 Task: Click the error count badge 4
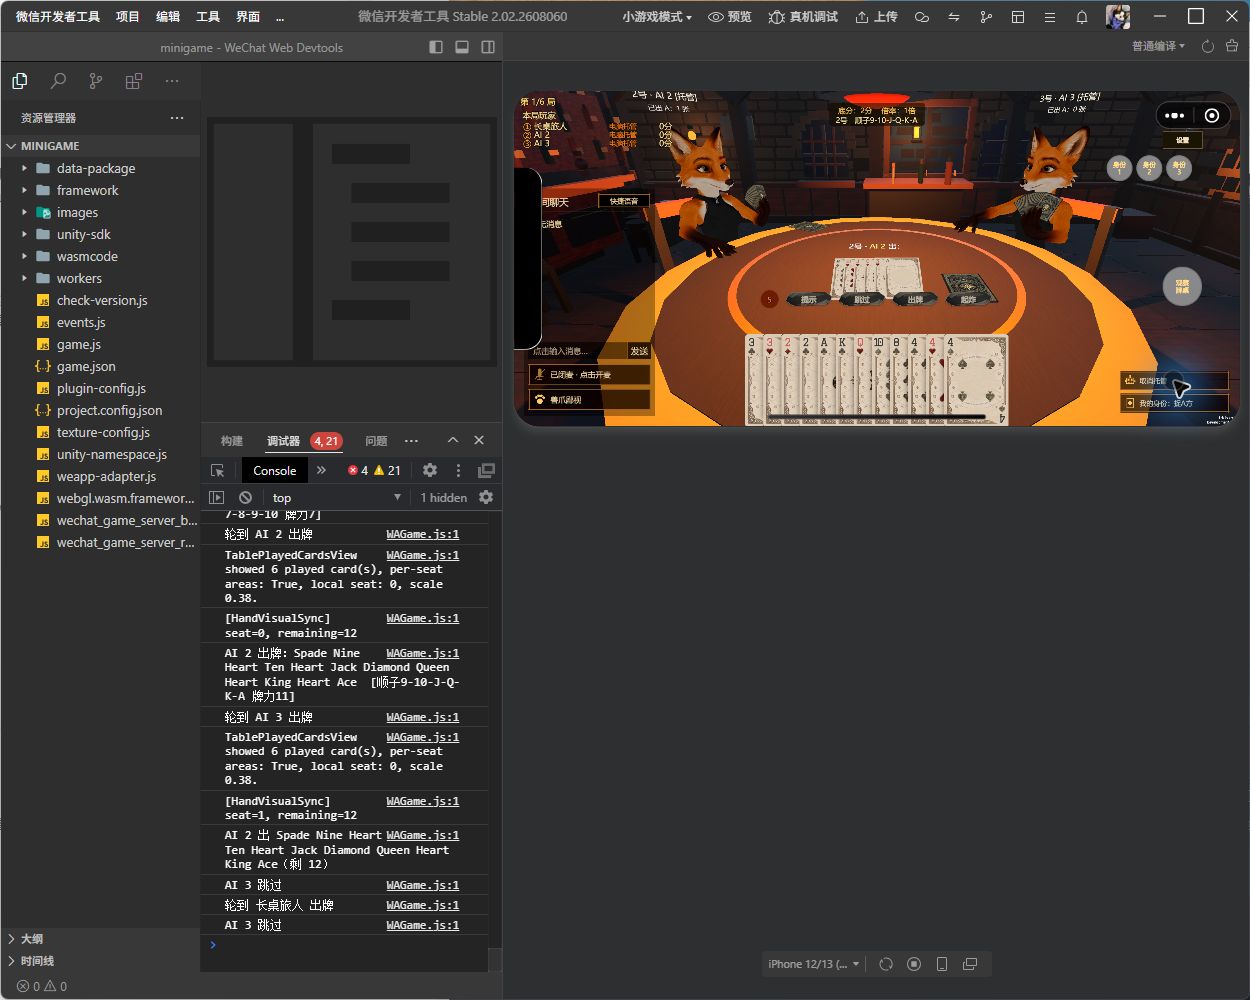tap(358, 470)
